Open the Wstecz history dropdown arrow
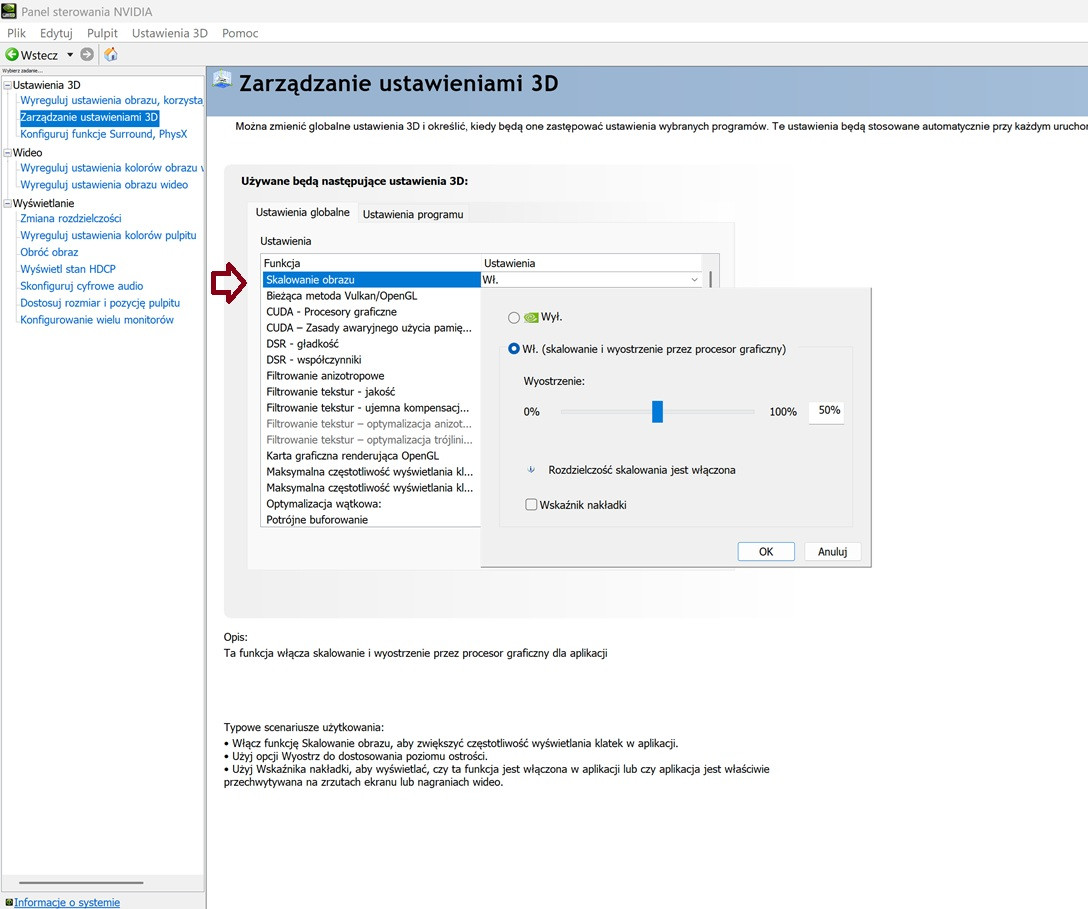 [69, 55]
